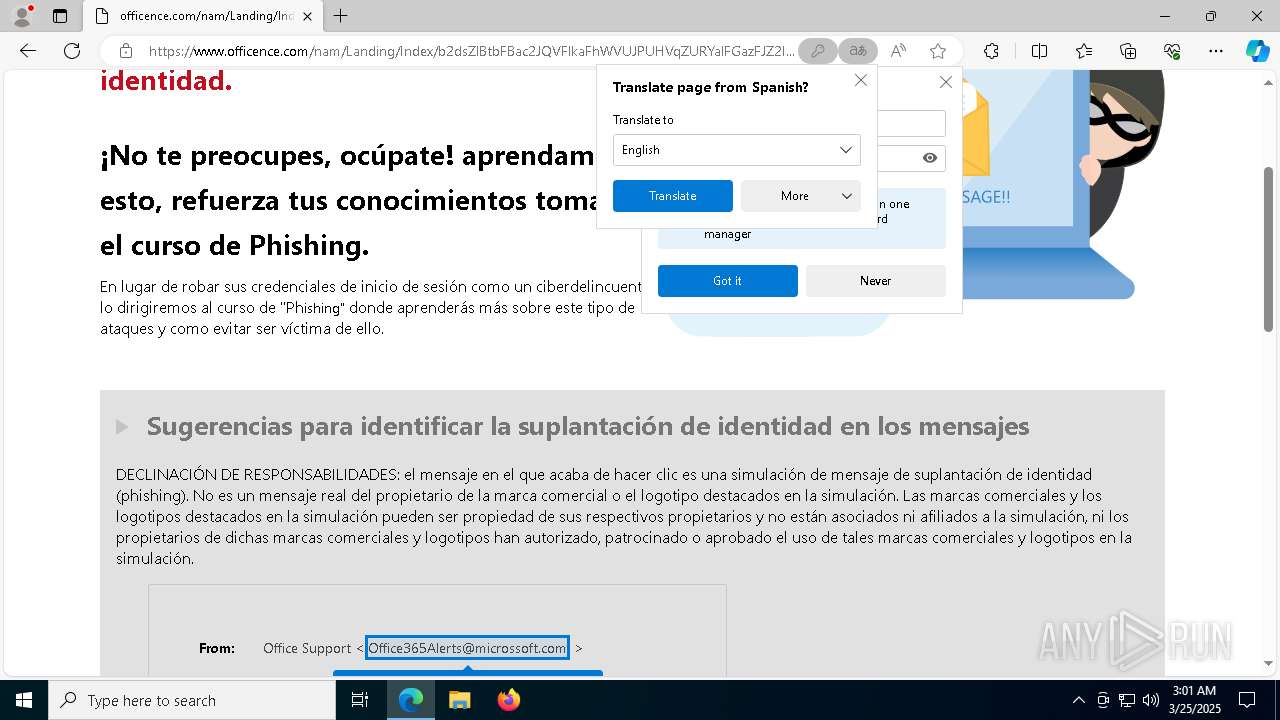Open Collections icon
Image resolution: width=1280 pixels, height=720 pixels.
[x=1128, y=51]
